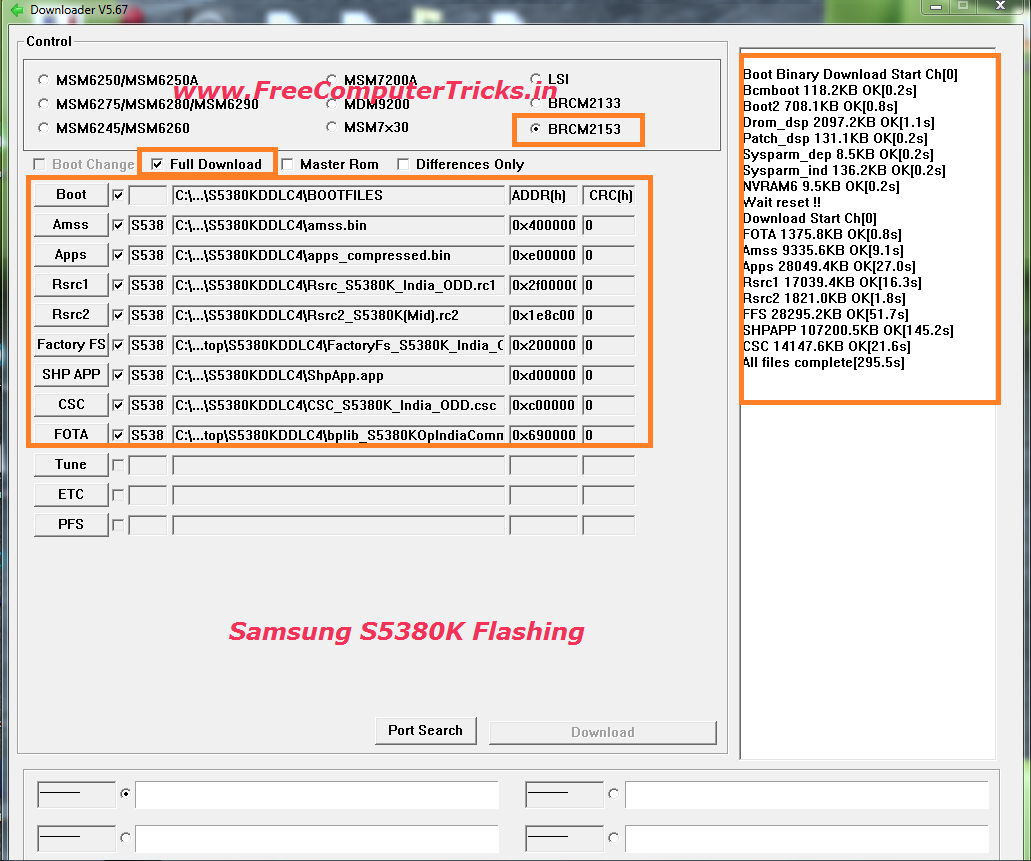Screen dimensions: 1031x861
Task: Click the Download button
Action: [602, 733]
